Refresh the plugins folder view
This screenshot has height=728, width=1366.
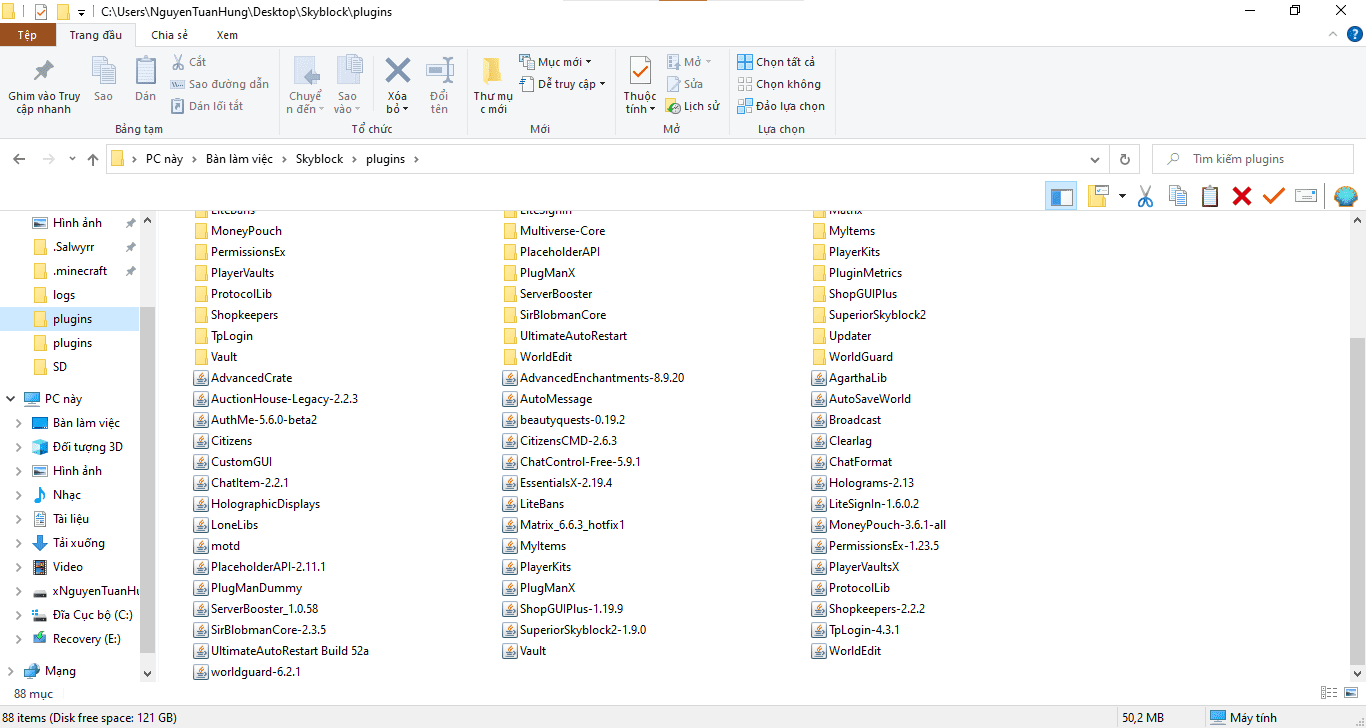coord(1125,159)
